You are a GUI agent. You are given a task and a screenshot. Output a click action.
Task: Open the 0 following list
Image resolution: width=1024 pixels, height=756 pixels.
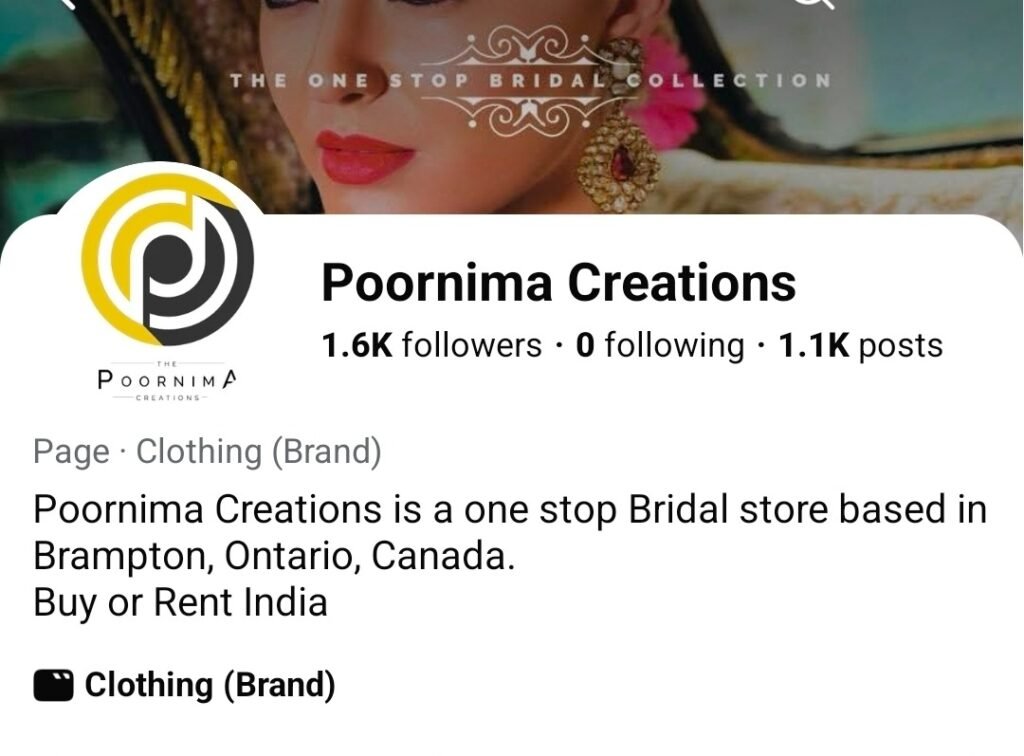[x=660, y=346]
